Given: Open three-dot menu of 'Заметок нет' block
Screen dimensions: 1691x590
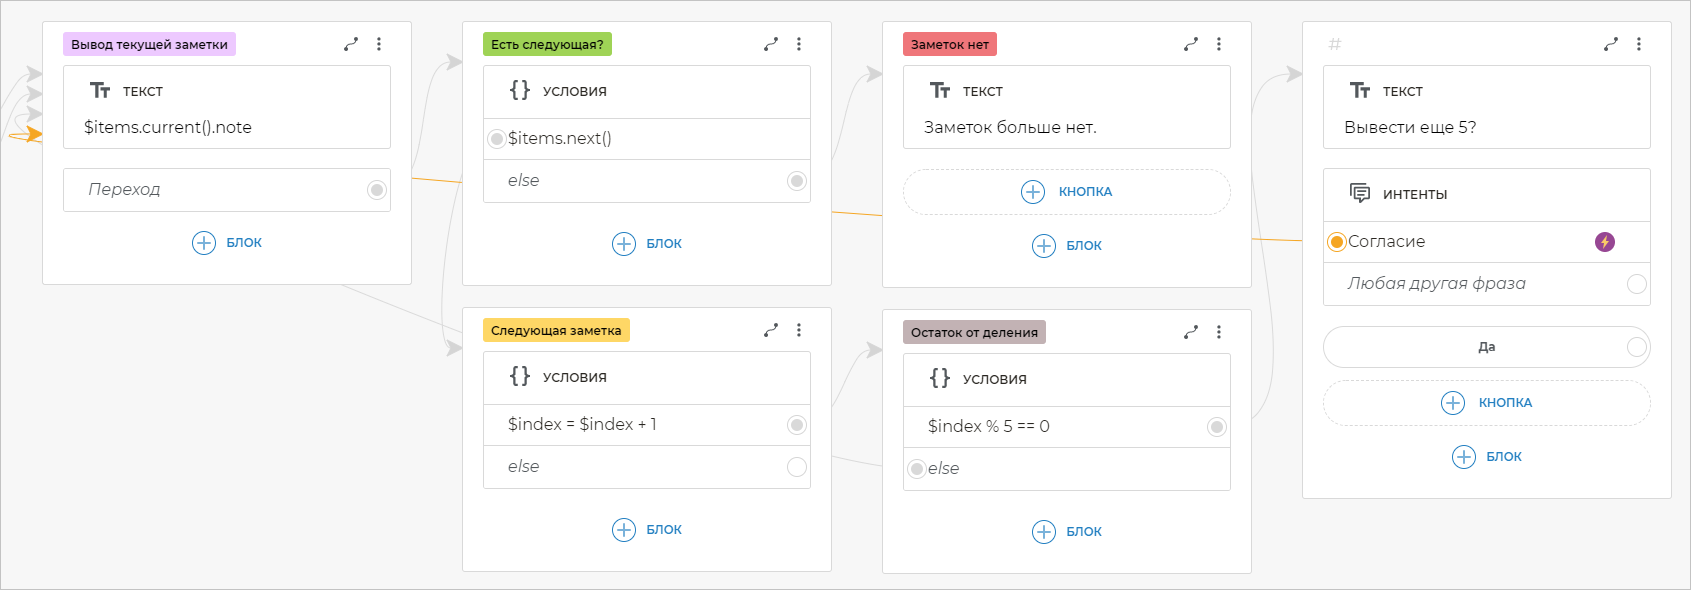Looking at the screenshot, I should 1219,44.
